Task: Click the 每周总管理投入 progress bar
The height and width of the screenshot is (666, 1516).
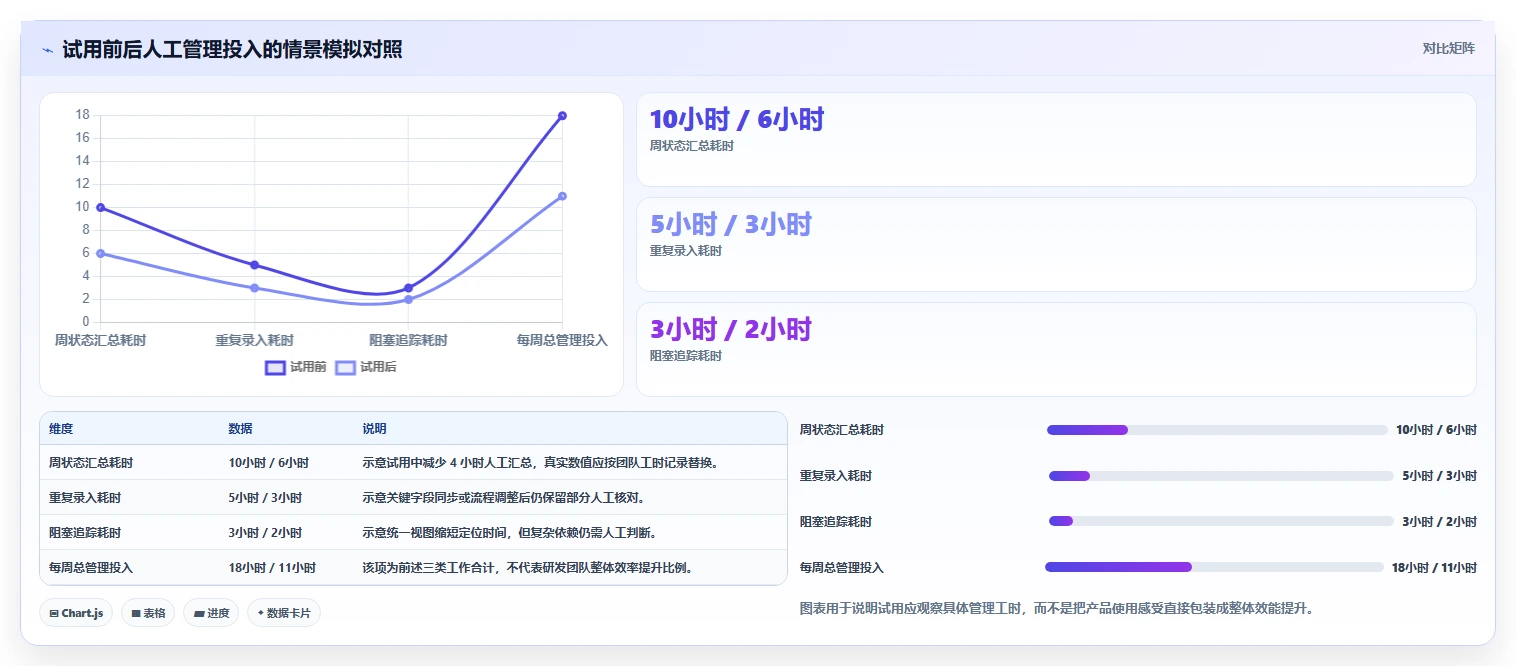Action: point(1214,567)
